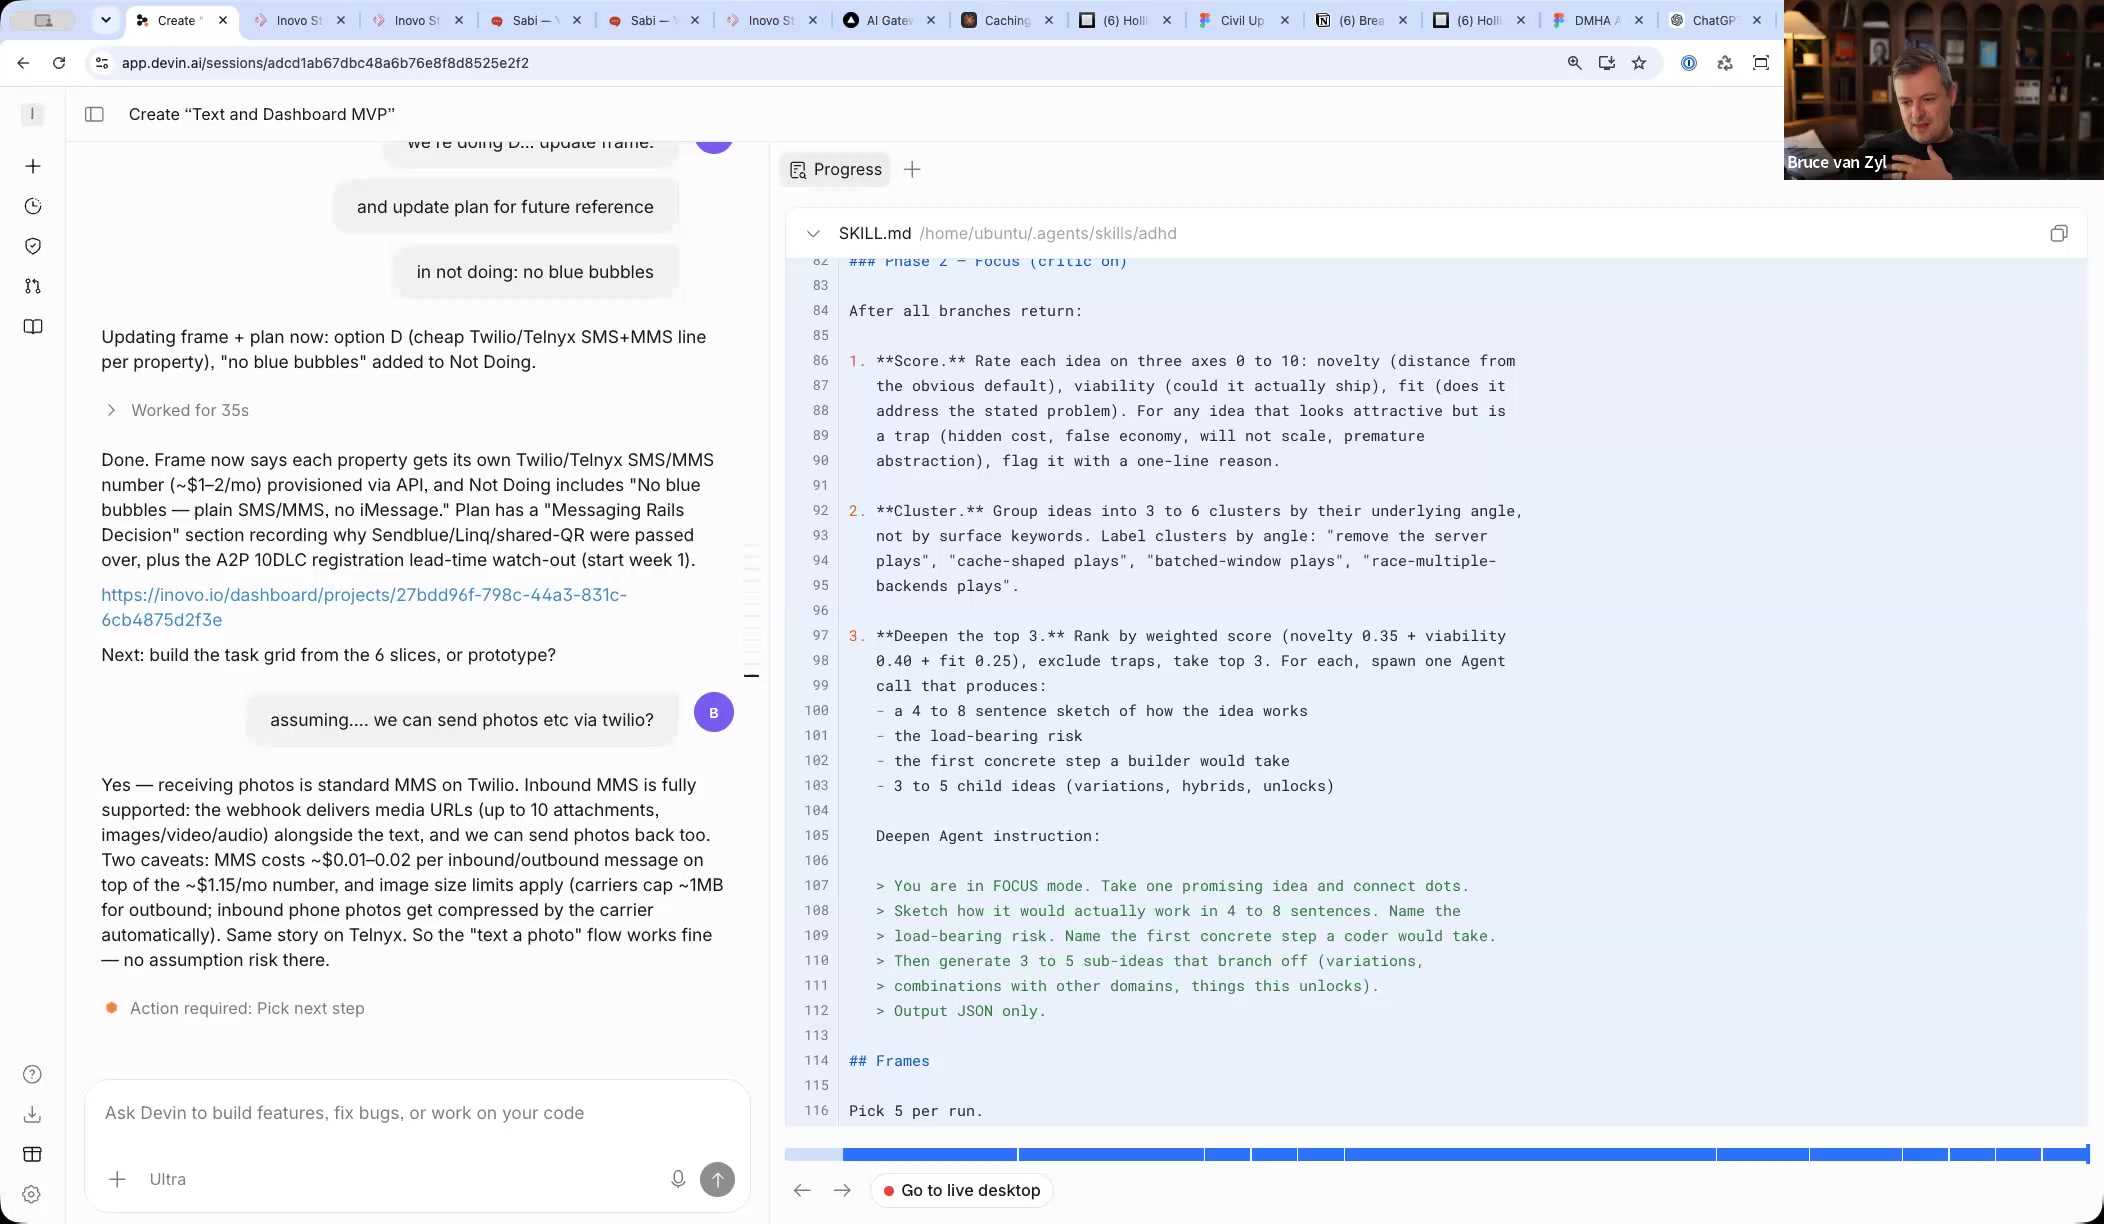Copy SKILL.md file contents icon
2104x1224 pixels.
[2058, 233]
